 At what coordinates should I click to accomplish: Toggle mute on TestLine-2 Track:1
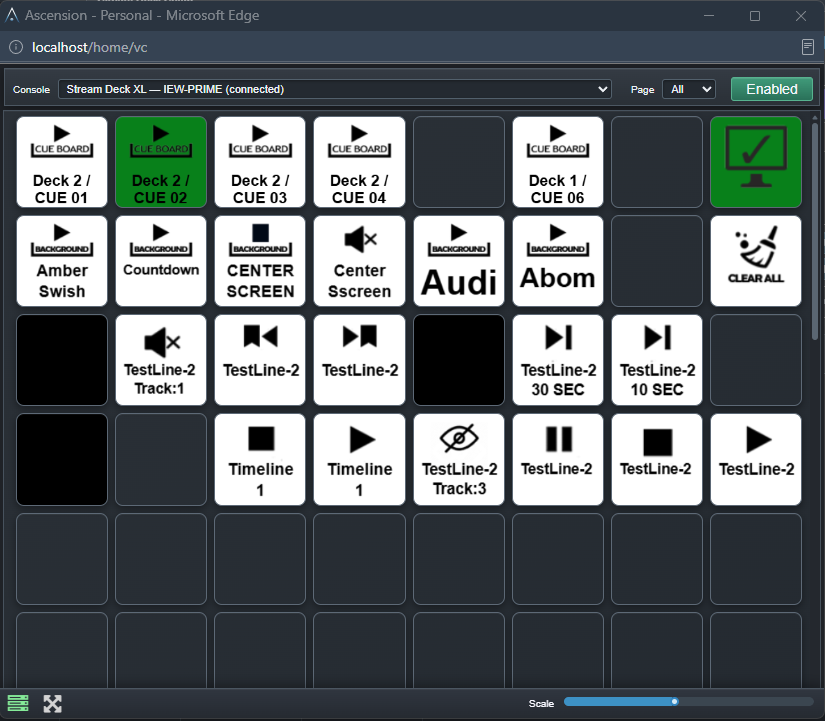pos(161,360)
